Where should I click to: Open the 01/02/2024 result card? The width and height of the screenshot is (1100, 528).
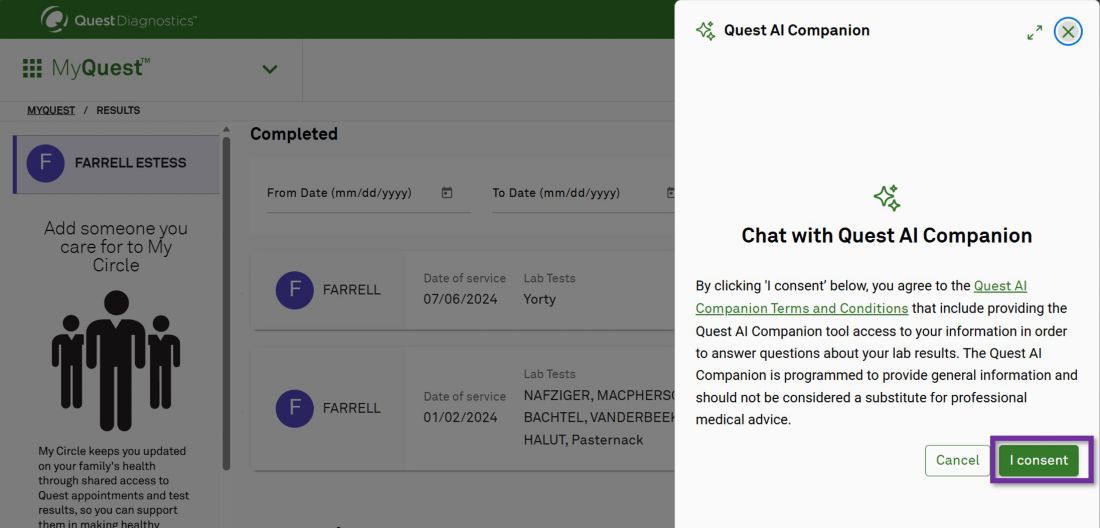point(463,408)
